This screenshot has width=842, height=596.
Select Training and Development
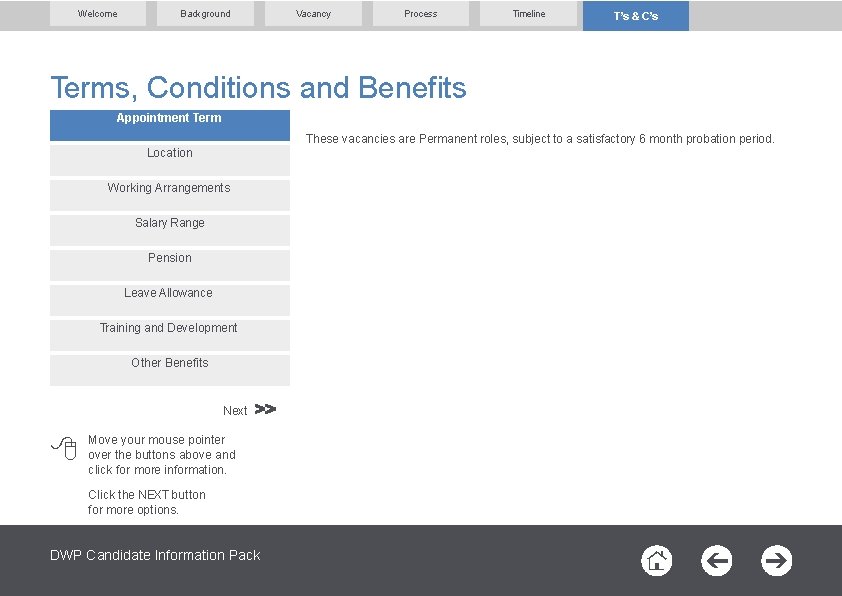coord(169,334)
